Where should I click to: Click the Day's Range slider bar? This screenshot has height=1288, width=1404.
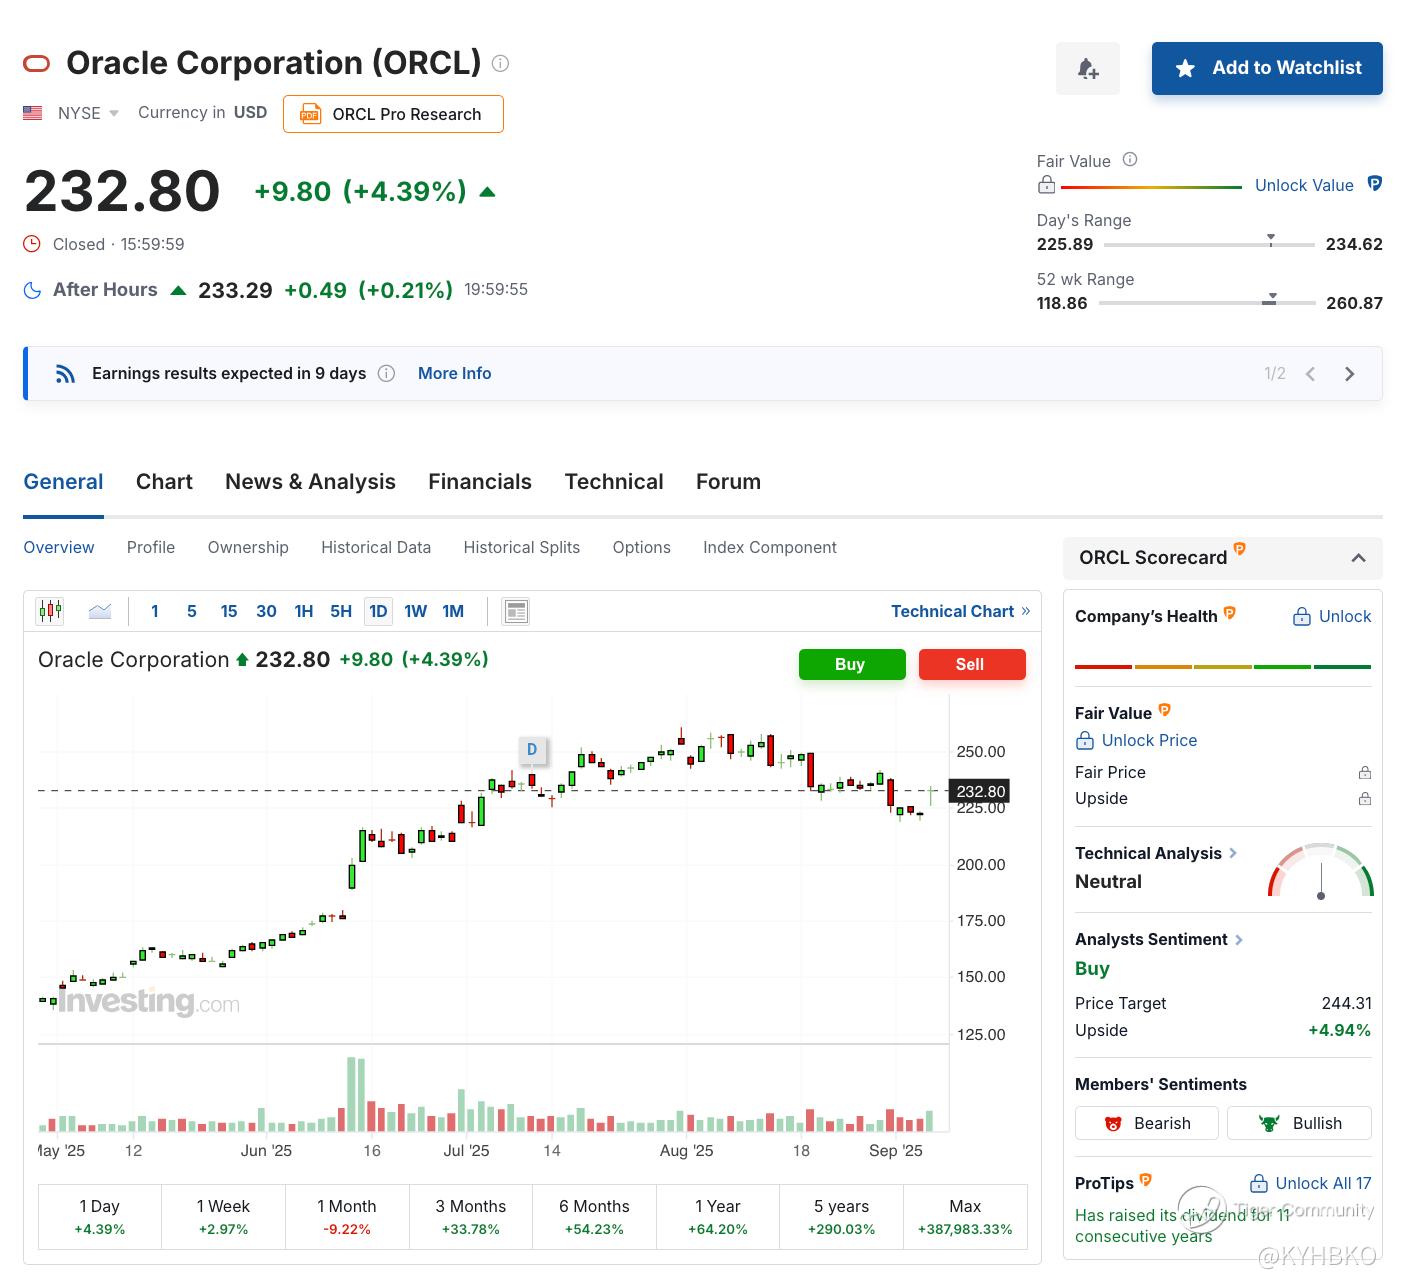pyautogui.click(x=1208, y=244)
